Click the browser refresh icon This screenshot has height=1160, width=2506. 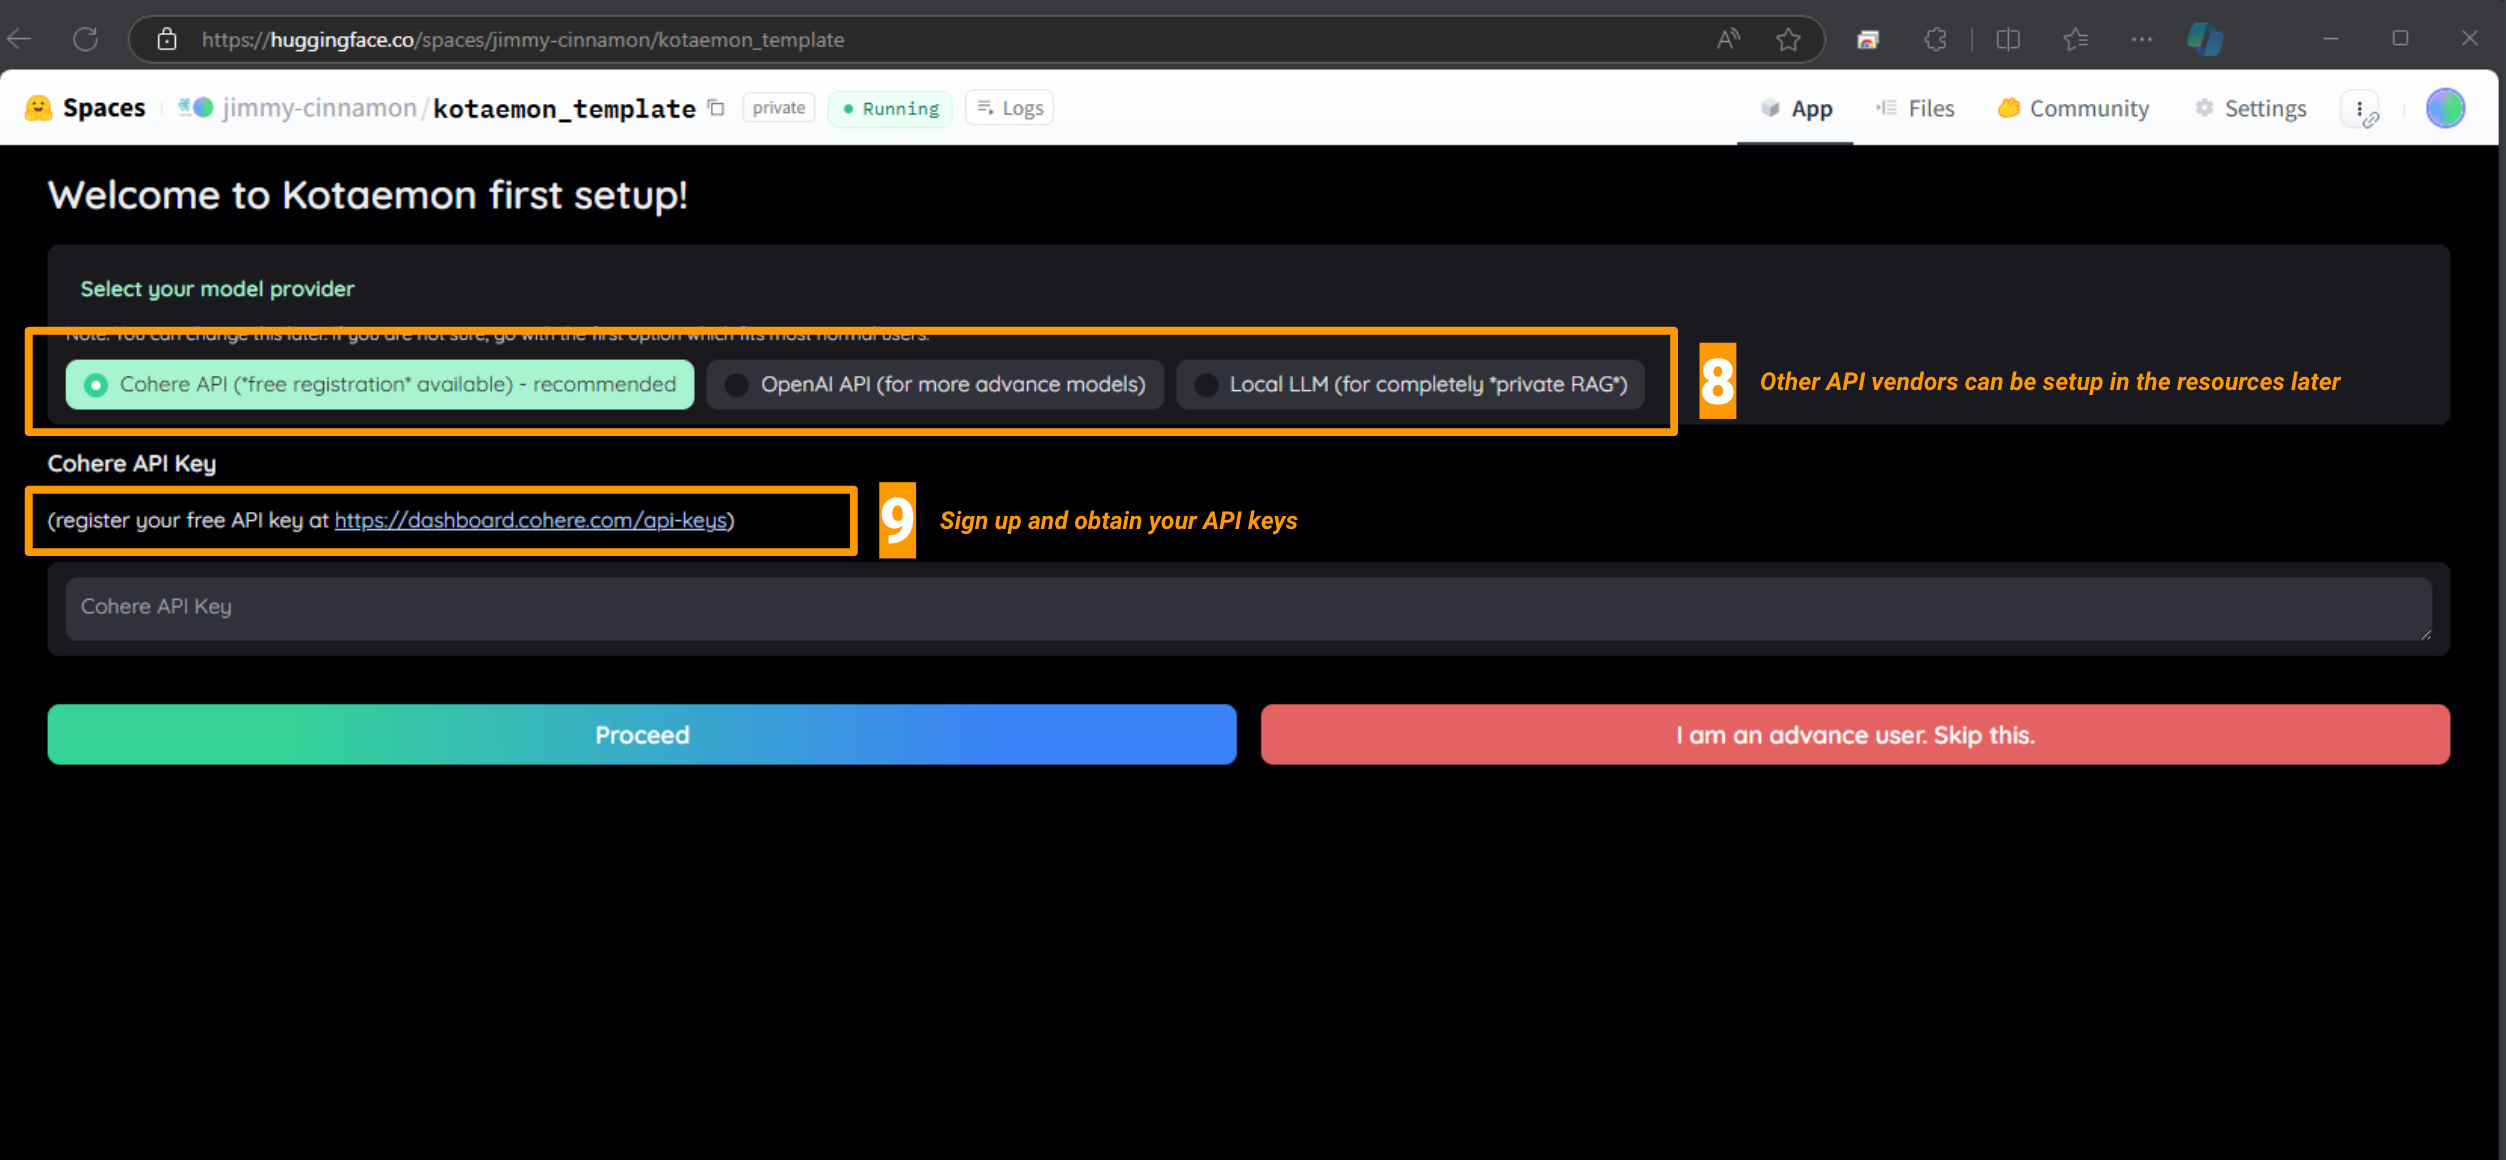[x=86, y=39]
